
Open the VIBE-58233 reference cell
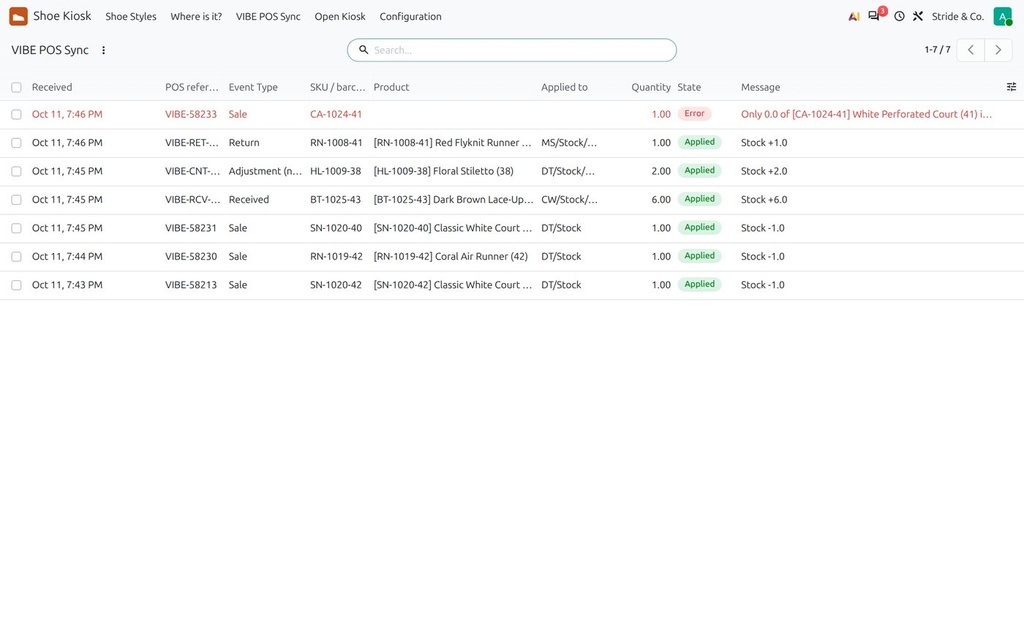pos(191,114)
